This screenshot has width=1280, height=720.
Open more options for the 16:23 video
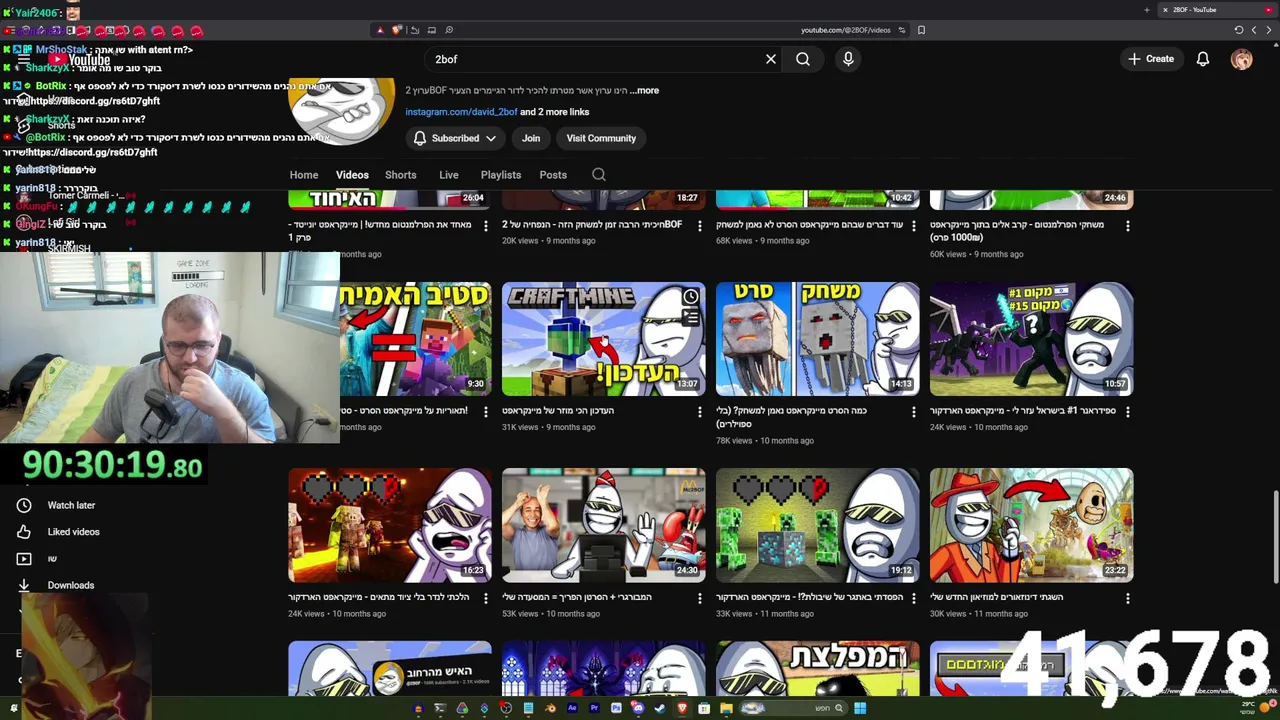point(486,598)
